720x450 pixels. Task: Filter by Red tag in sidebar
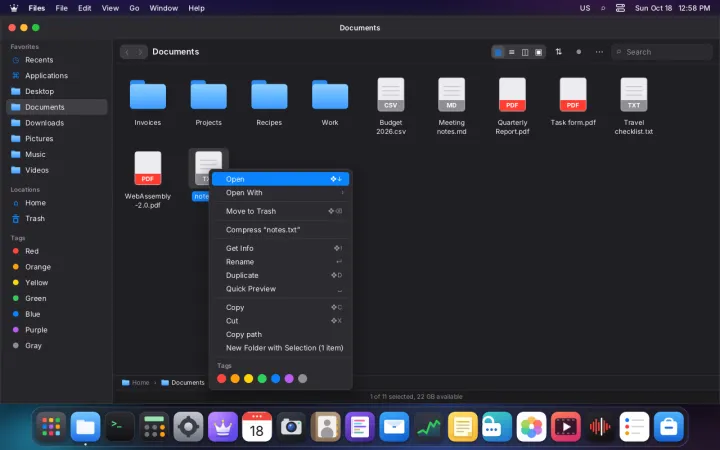[x=57, y=251]
